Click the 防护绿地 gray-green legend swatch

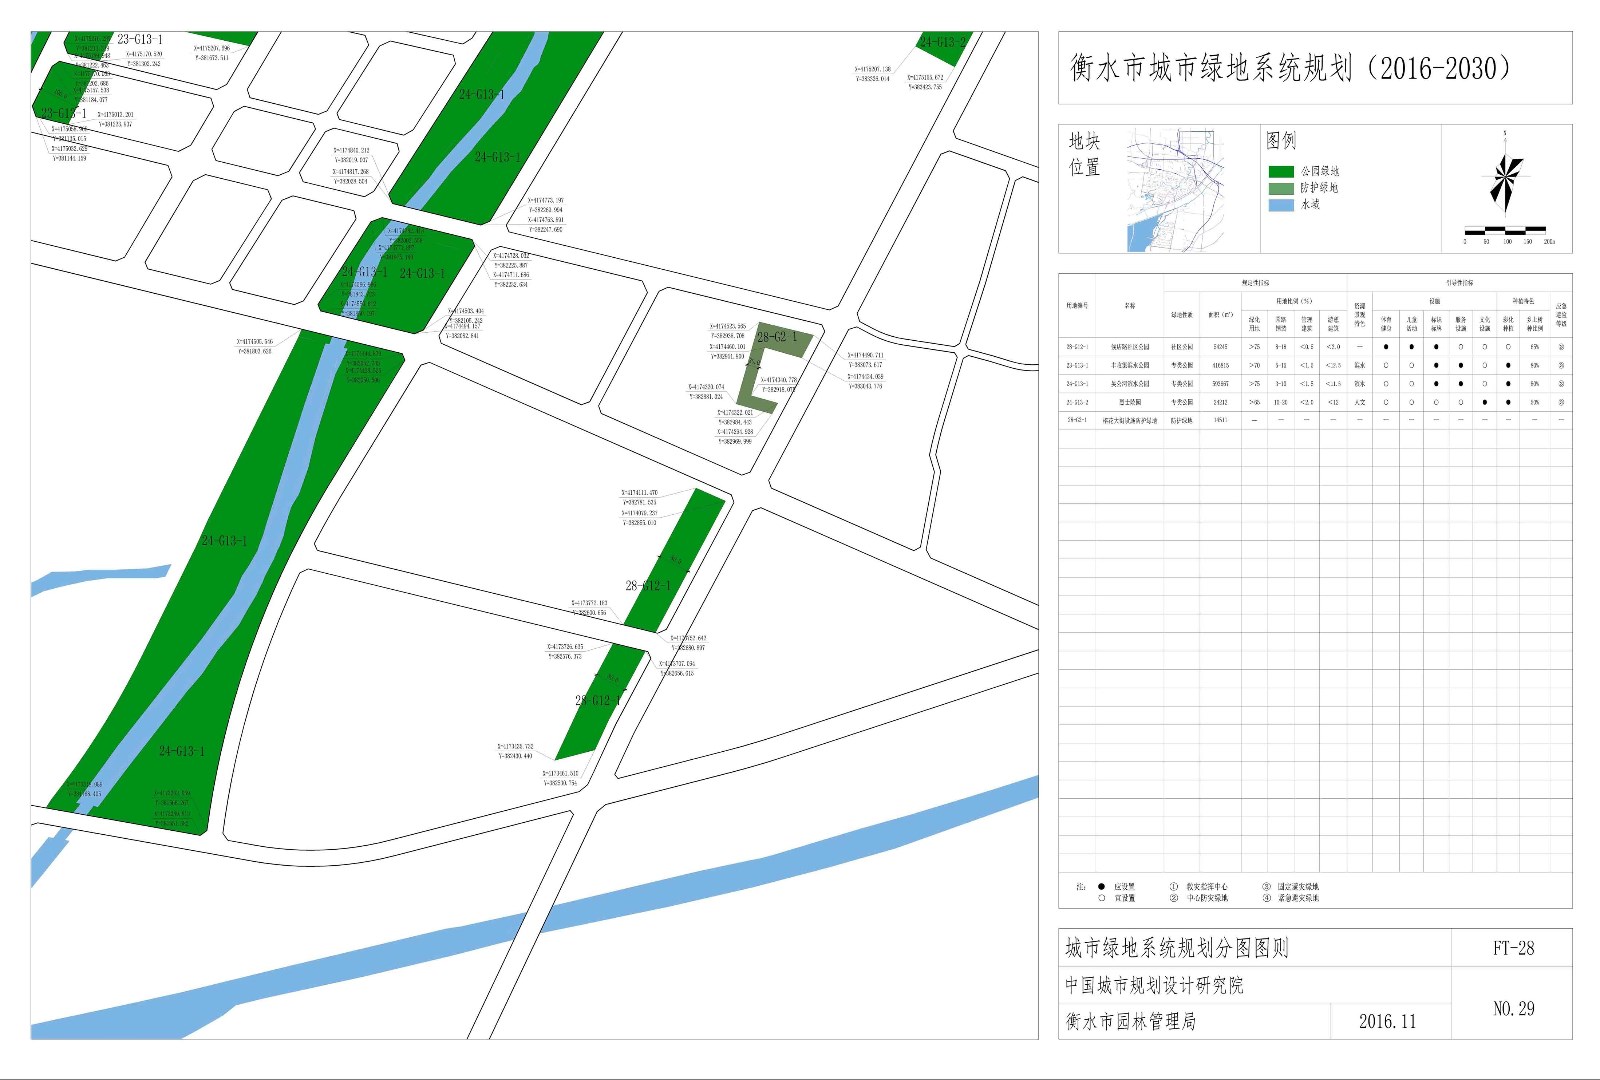pos(1281,188)
